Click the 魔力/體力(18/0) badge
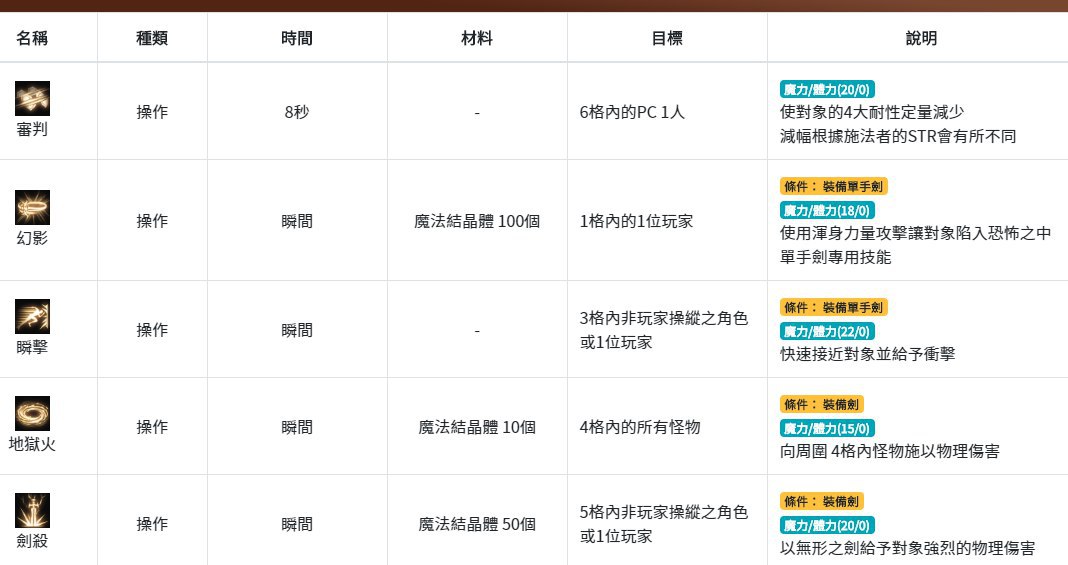Image resolution: width=1068 pixels, height=565 pixels. point(827,210)
